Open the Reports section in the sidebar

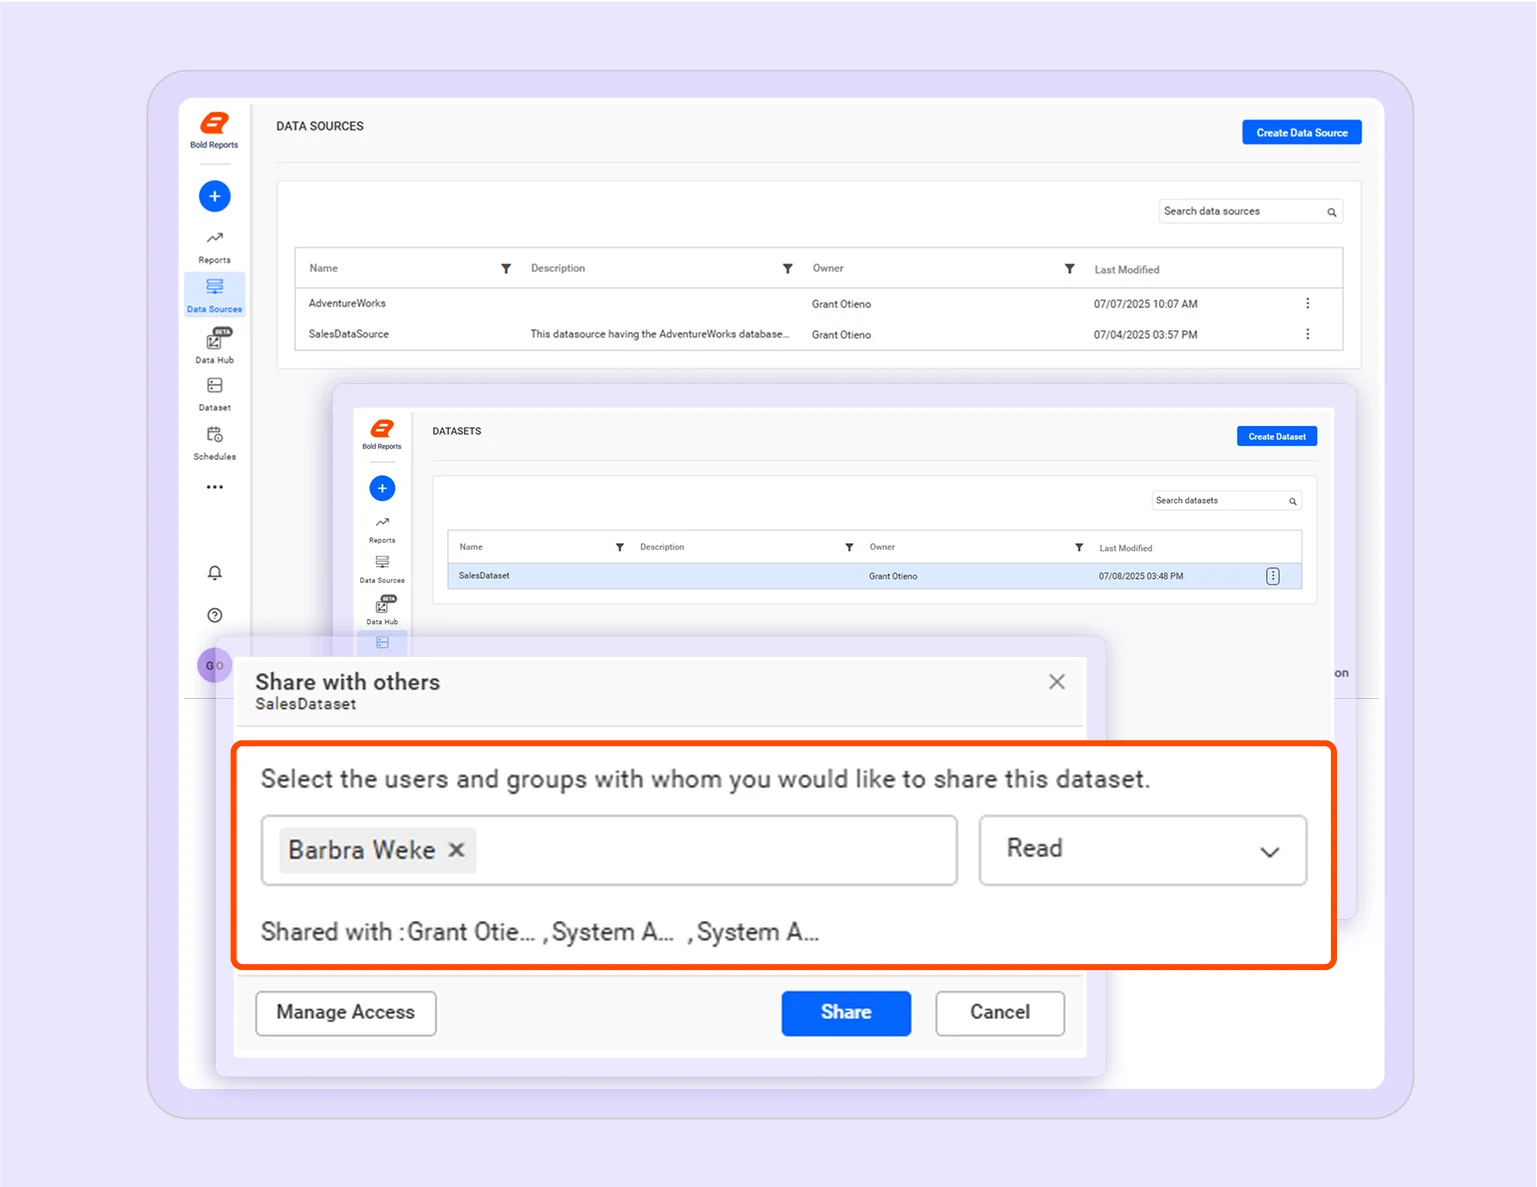pyautogui.click(x=213, y=245)
